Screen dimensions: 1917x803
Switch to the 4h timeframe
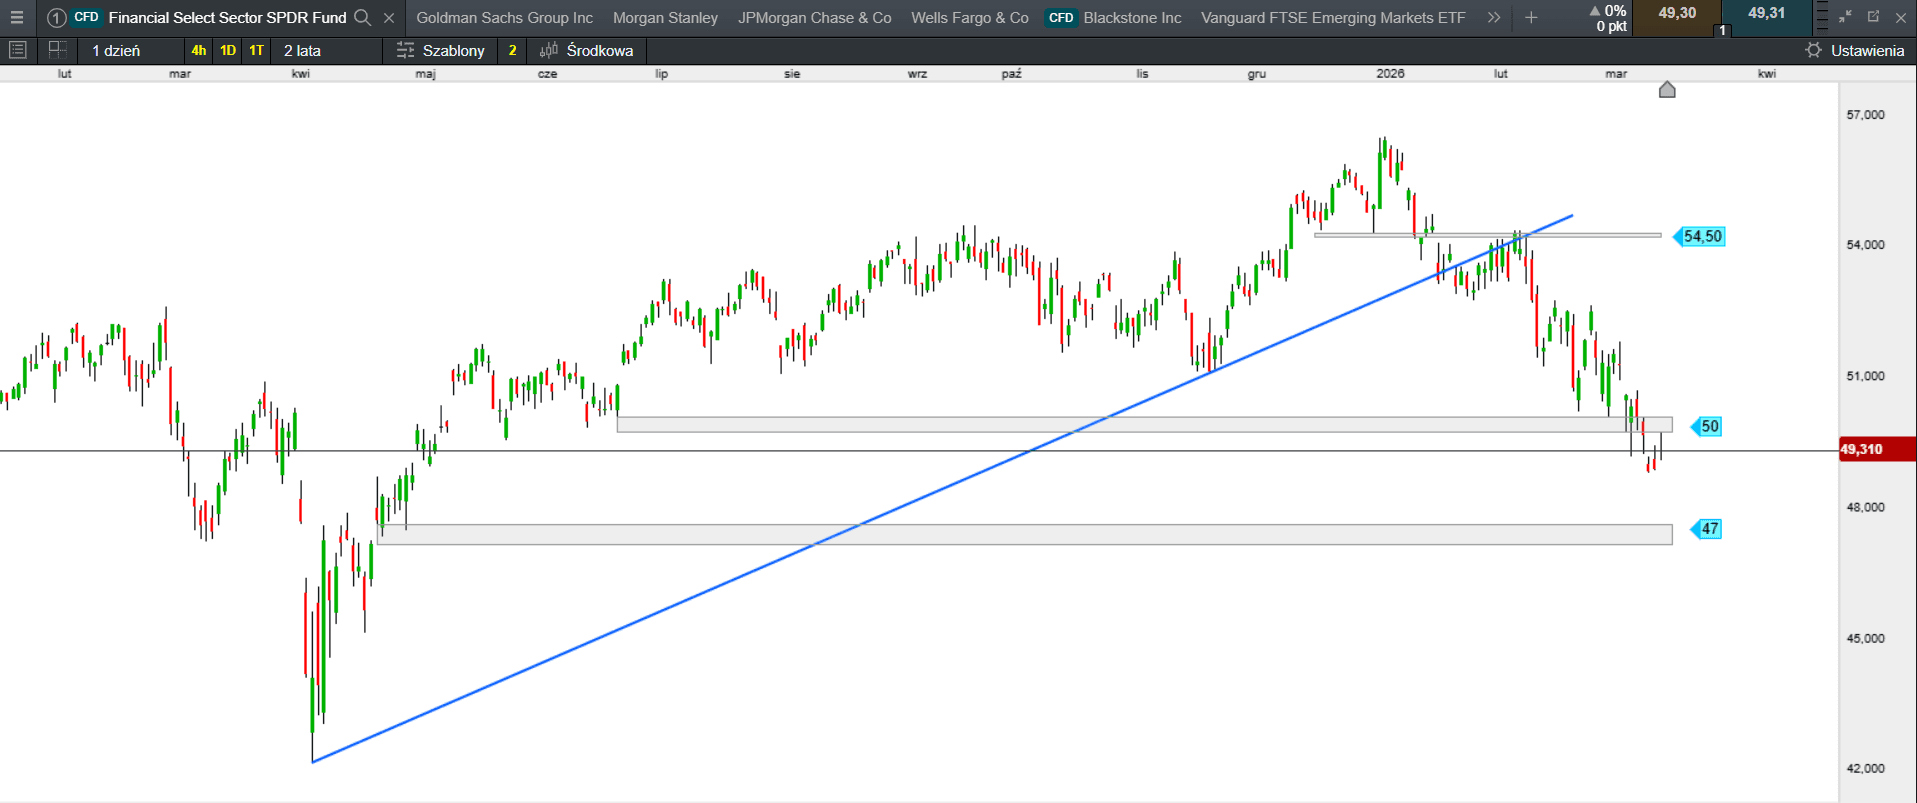point(199,50)
